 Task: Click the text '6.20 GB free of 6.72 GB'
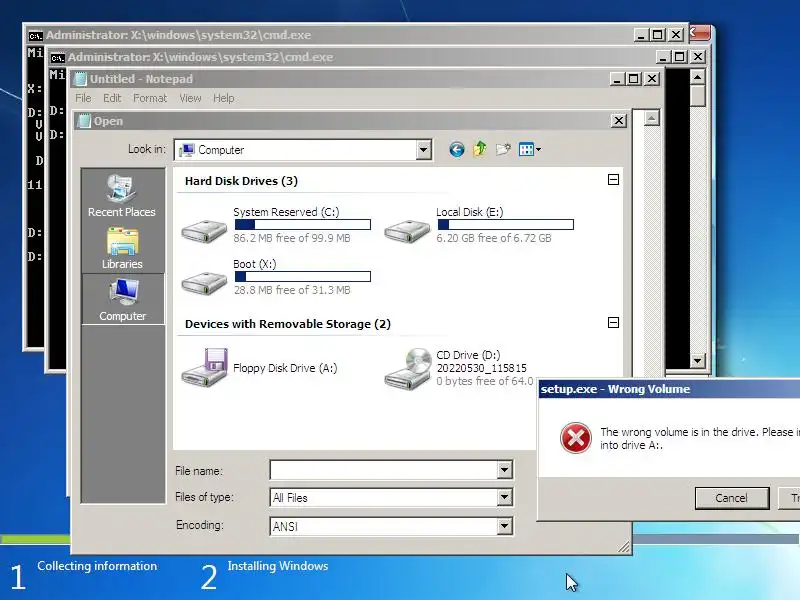[494, 238]
